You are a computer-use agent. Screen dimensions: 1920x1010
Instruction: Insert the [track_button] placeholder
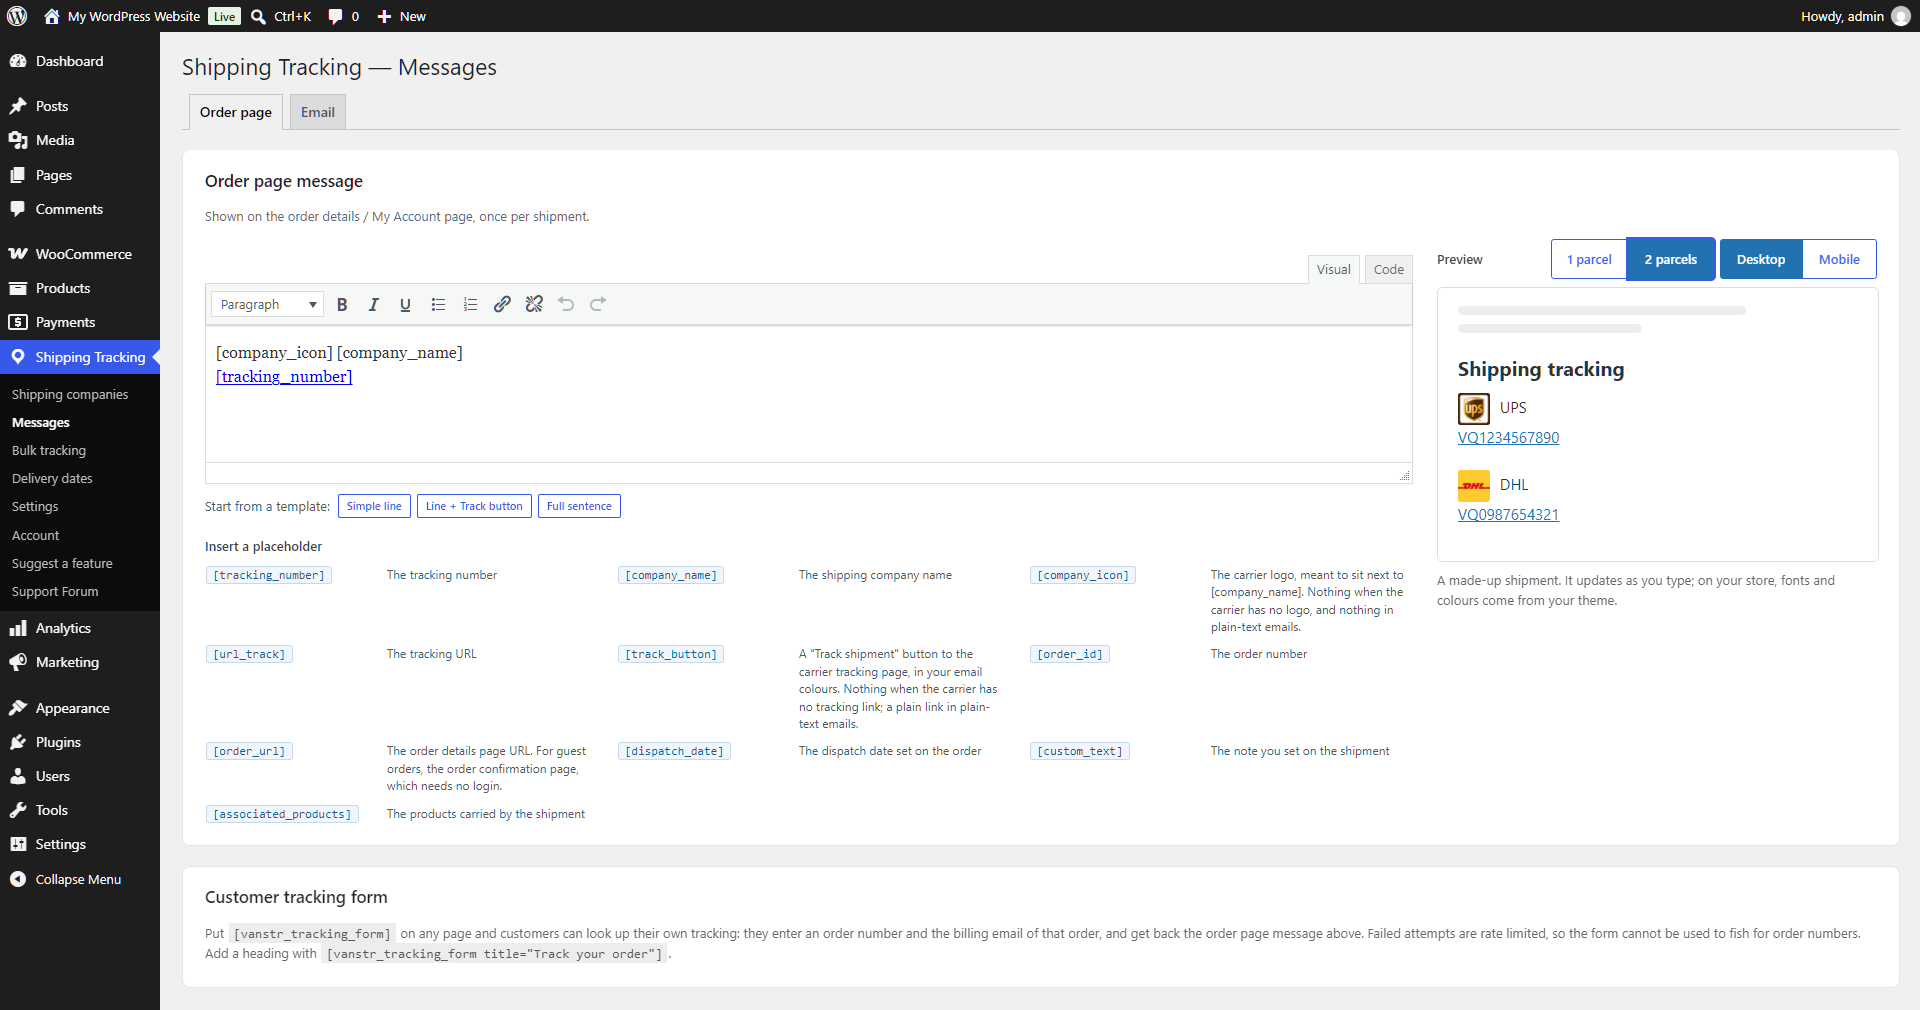coord(671,654)
